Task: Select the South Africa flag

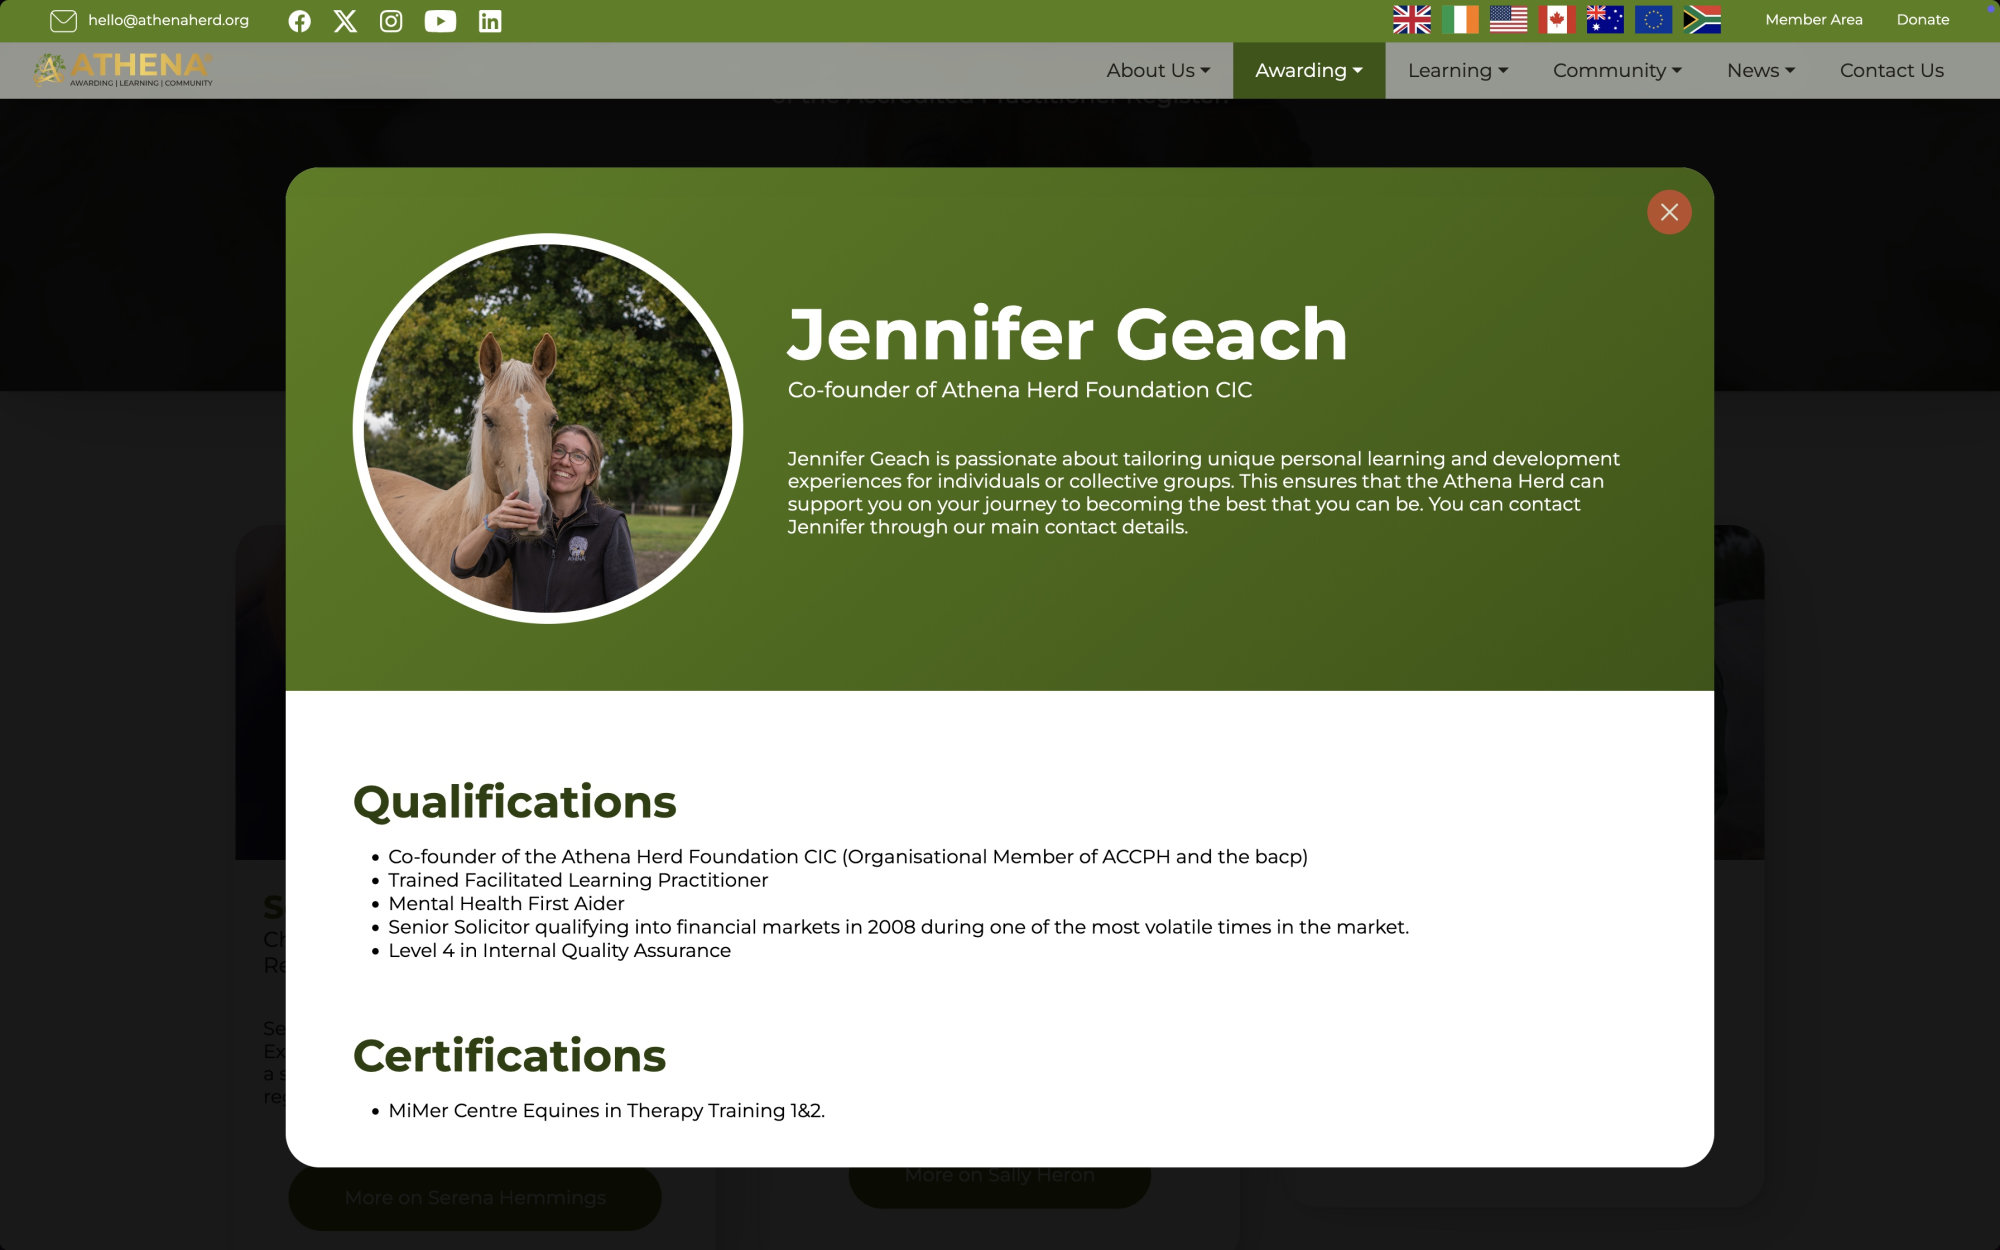Action: point(1702,20)
